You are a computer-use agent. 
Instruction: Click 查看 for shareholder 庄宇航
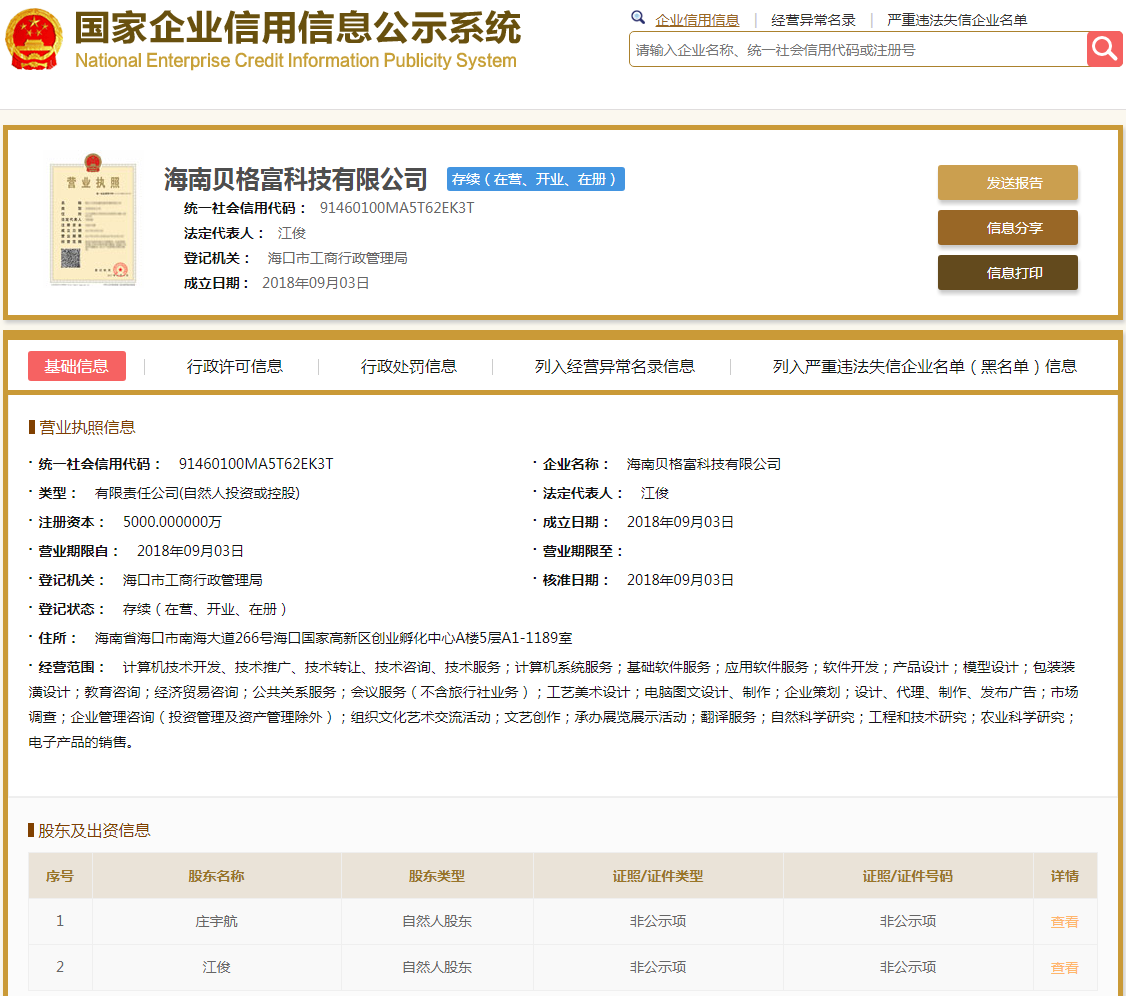tap(1065, 921)
